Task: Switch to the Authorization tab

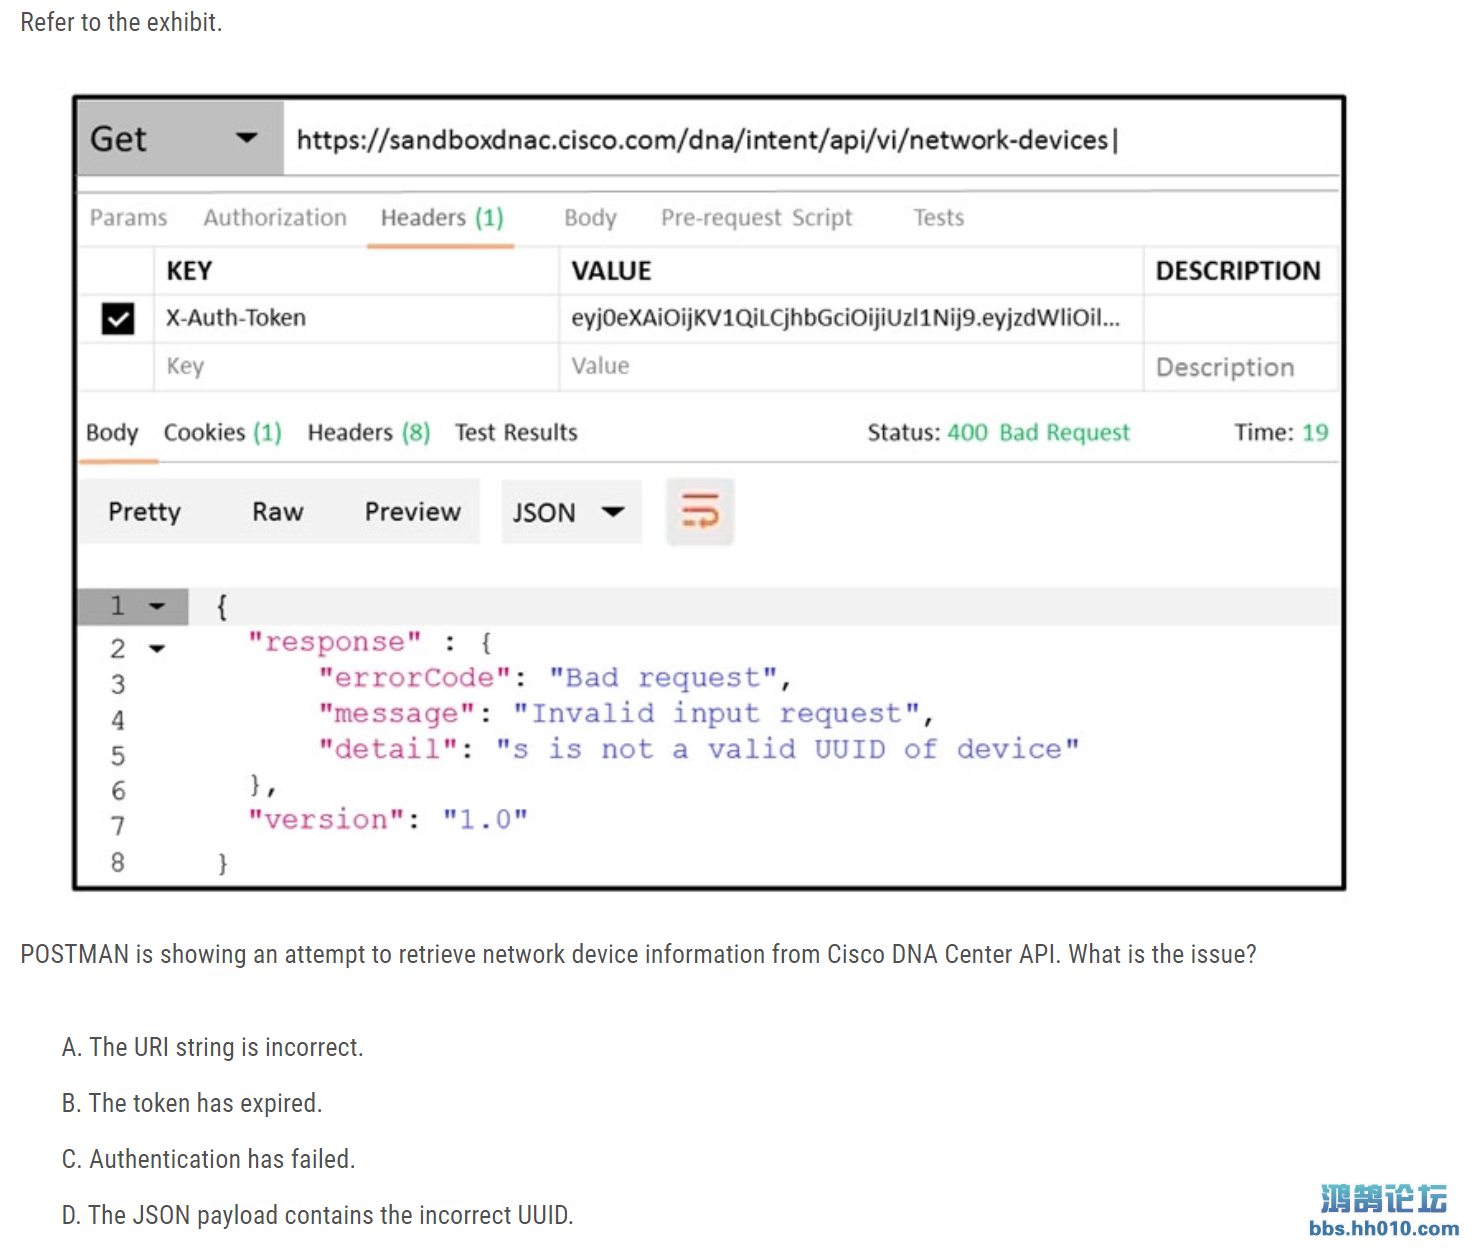Action: coord(275,218)
